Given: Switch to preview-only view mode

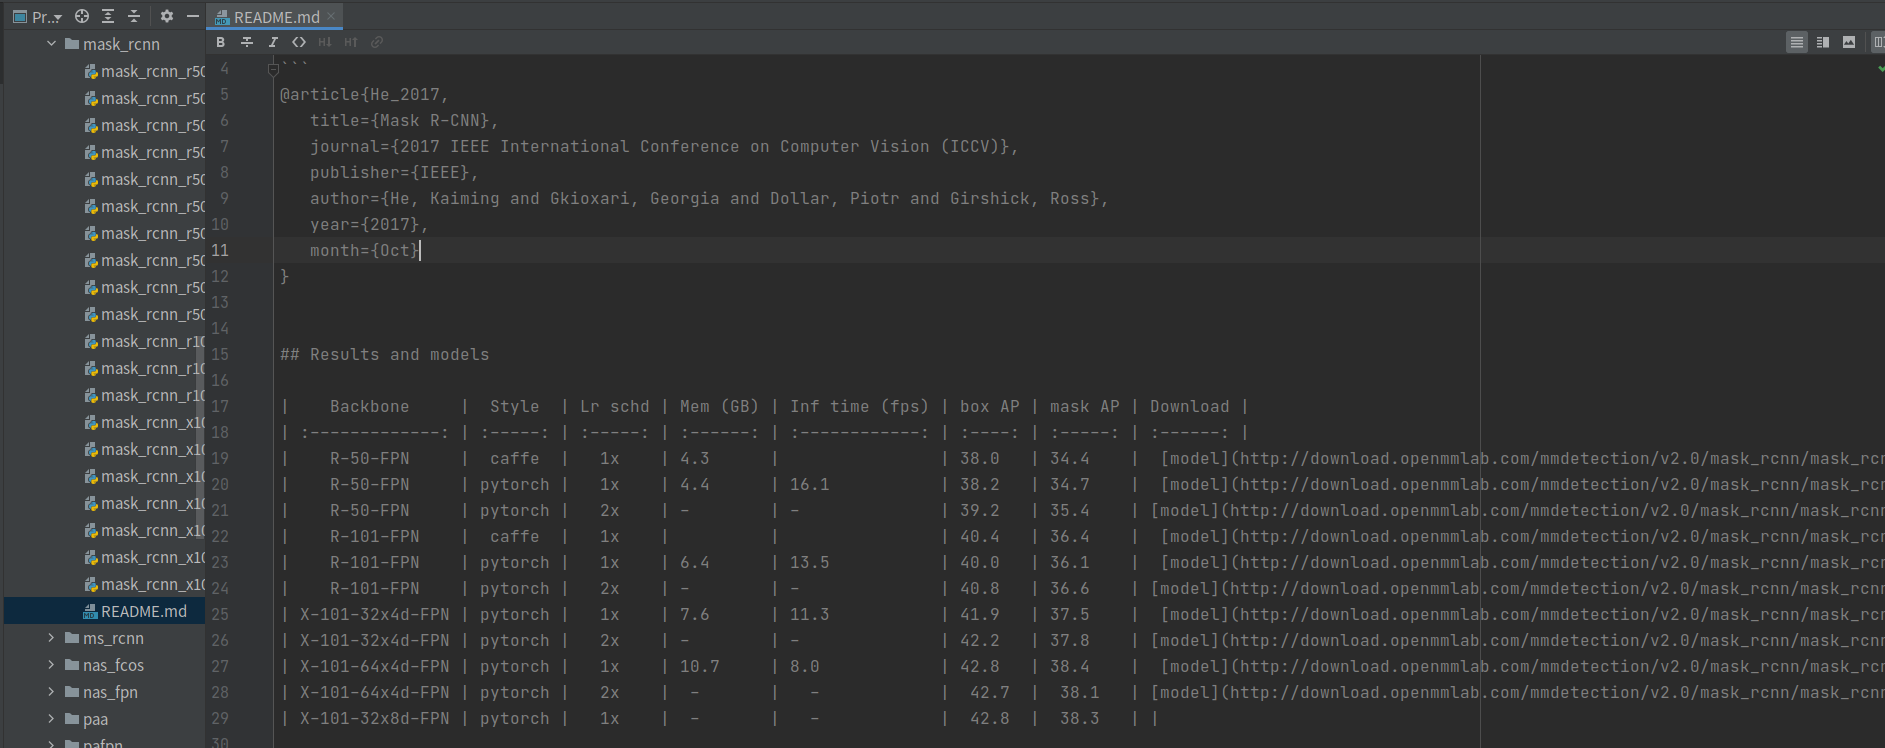Looking at the screenshot, I should [1849, 42].
